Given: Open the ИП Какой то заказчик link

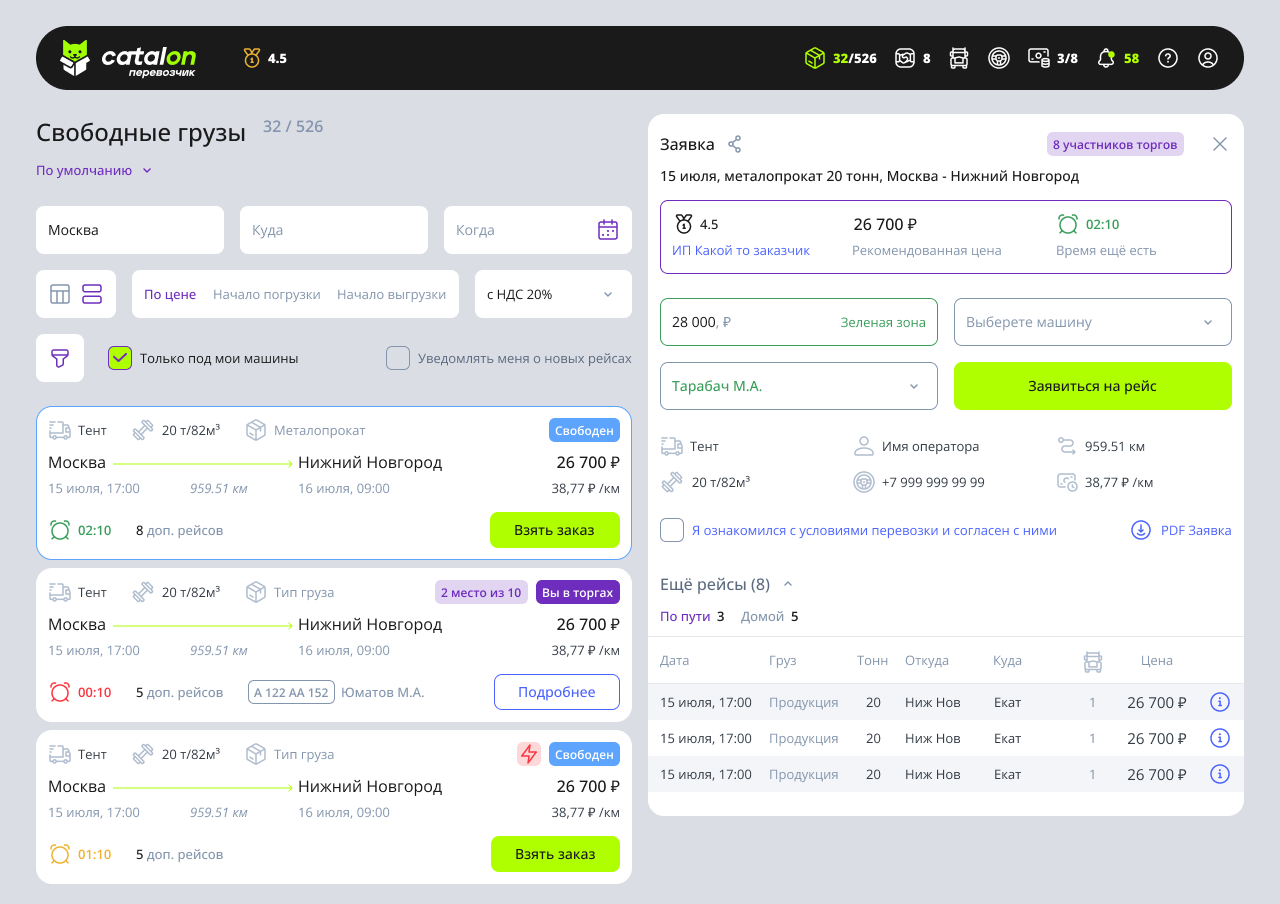Looking at the screenshot, I should (x=741, y=250).
